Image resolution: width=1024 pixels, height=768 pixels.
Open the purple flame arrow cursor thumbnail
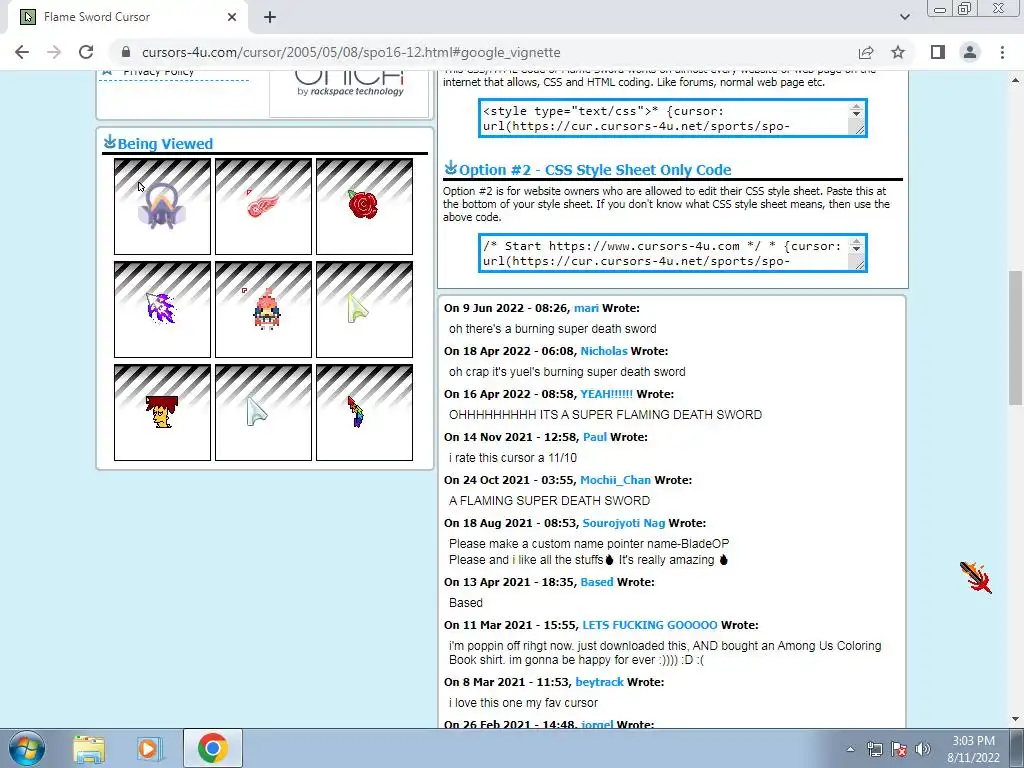point(163,310)
